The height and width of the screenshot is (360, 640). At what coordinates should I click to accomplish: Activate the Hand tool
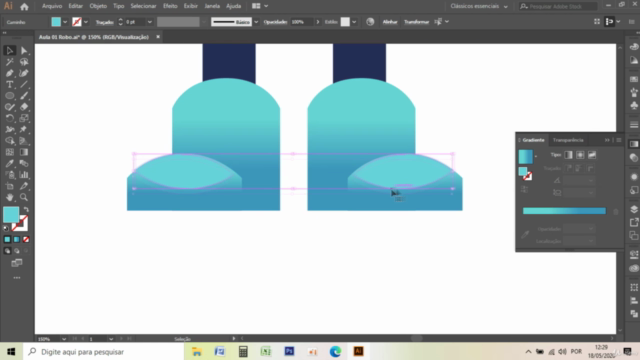click(10, 198)
